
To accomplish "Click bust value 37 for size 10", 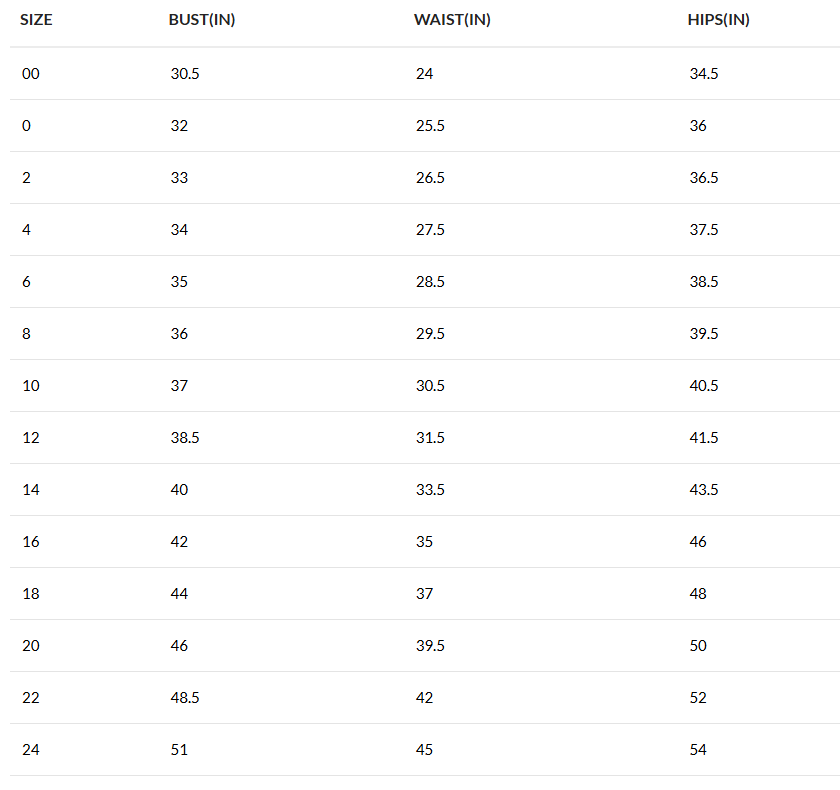I will pyautogui.click(x=179, y=386).
